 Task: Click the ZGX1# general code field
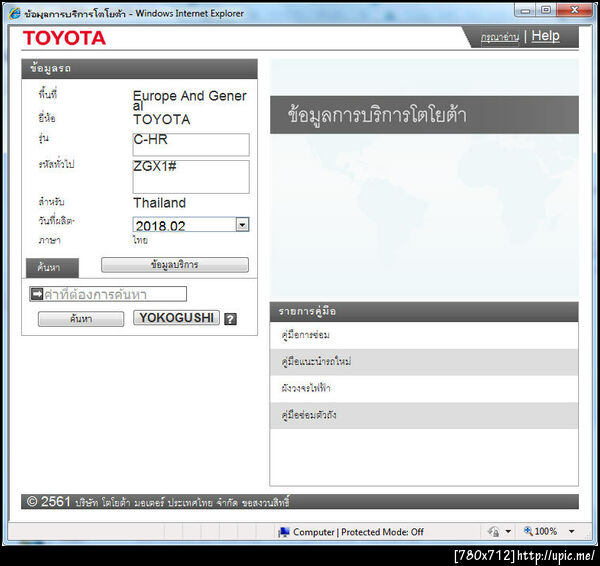click(191, 177)
